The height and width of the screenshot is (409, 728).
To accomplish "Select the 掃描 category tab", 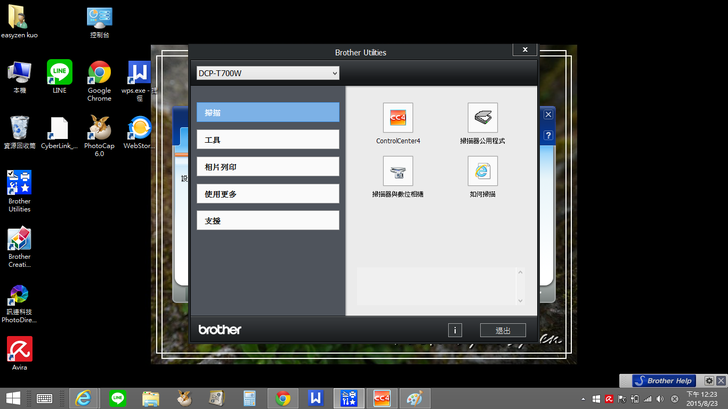I will 268,112.
